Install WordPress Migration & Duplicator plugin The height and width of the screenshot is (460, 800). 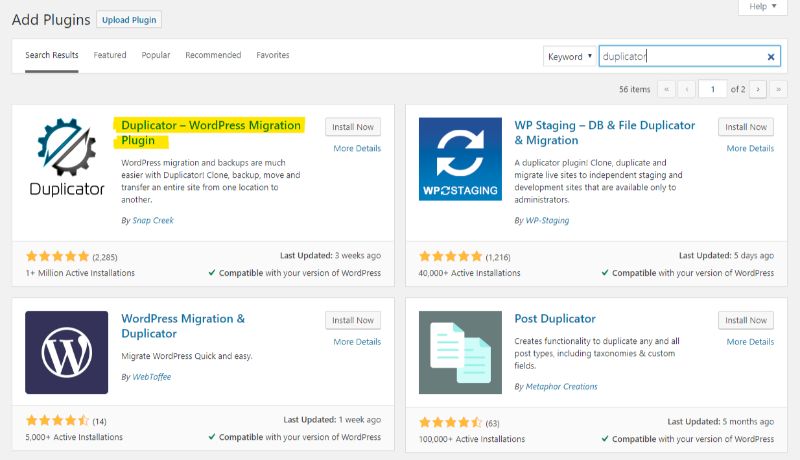coord(353,320)
